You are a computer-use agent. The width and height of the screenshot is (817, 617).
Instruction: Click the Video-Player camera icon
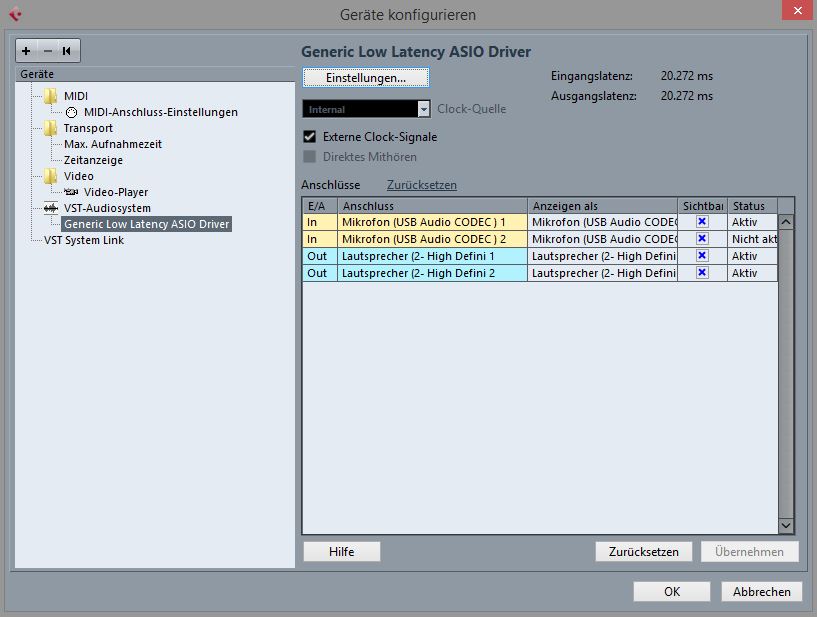coord(71,192)
